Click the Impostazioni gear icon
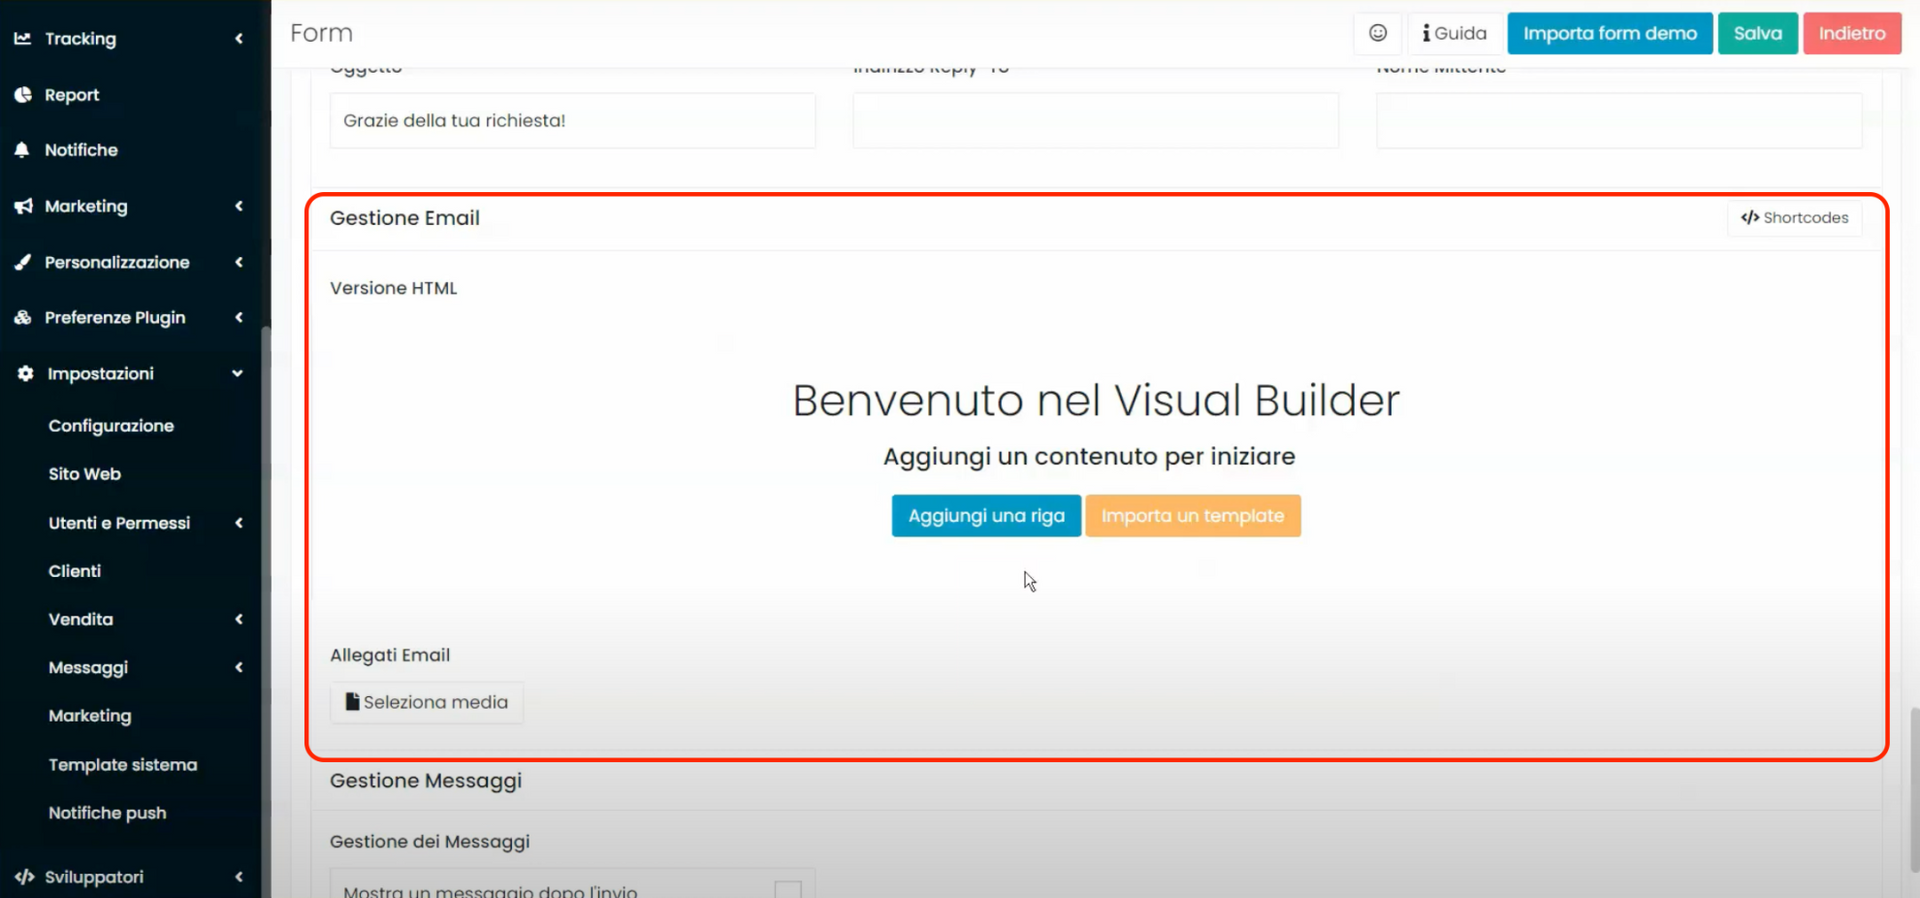 (25, 373)
